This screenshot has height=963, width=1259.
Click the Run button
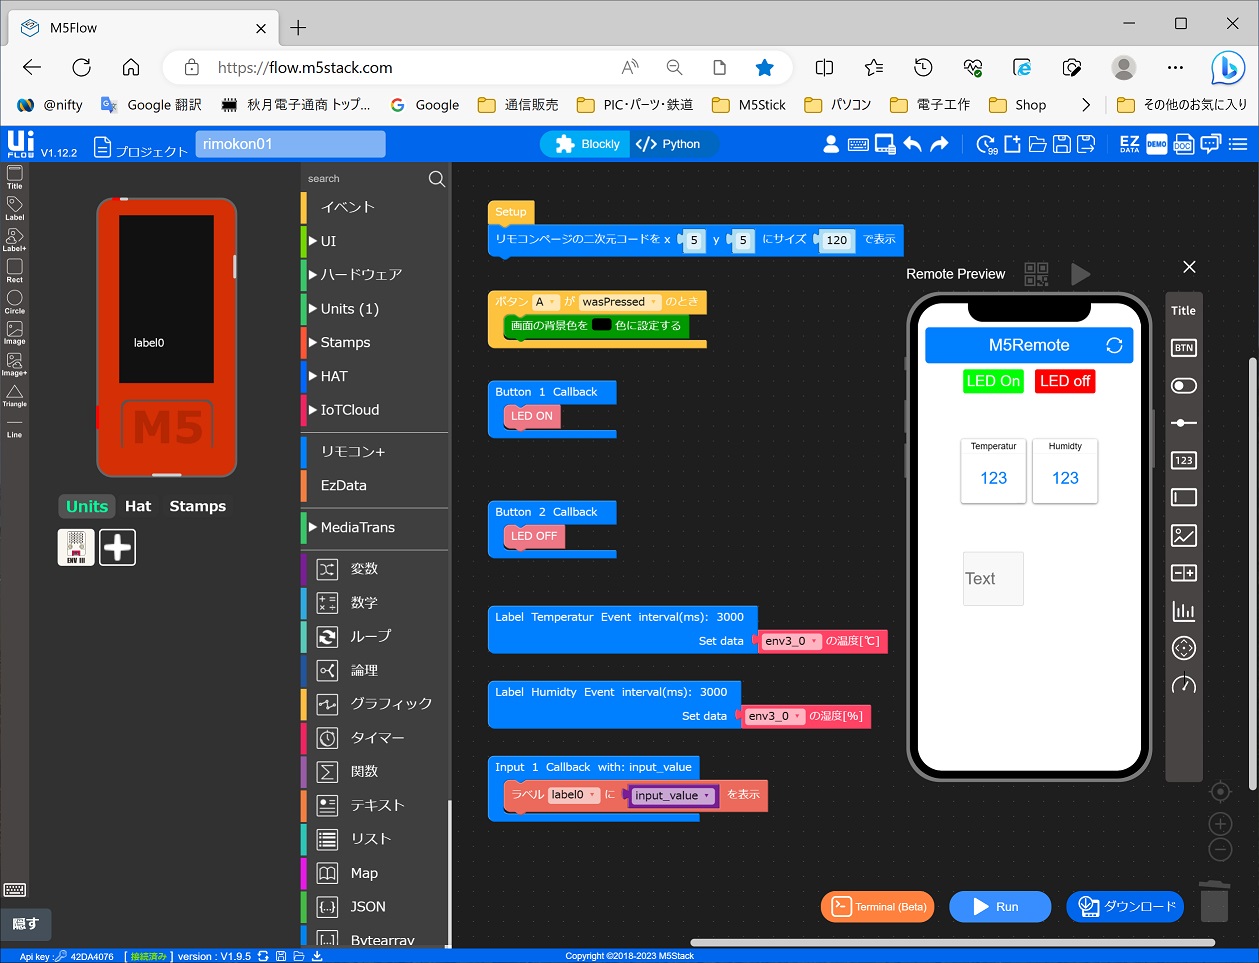[1000, 907]
